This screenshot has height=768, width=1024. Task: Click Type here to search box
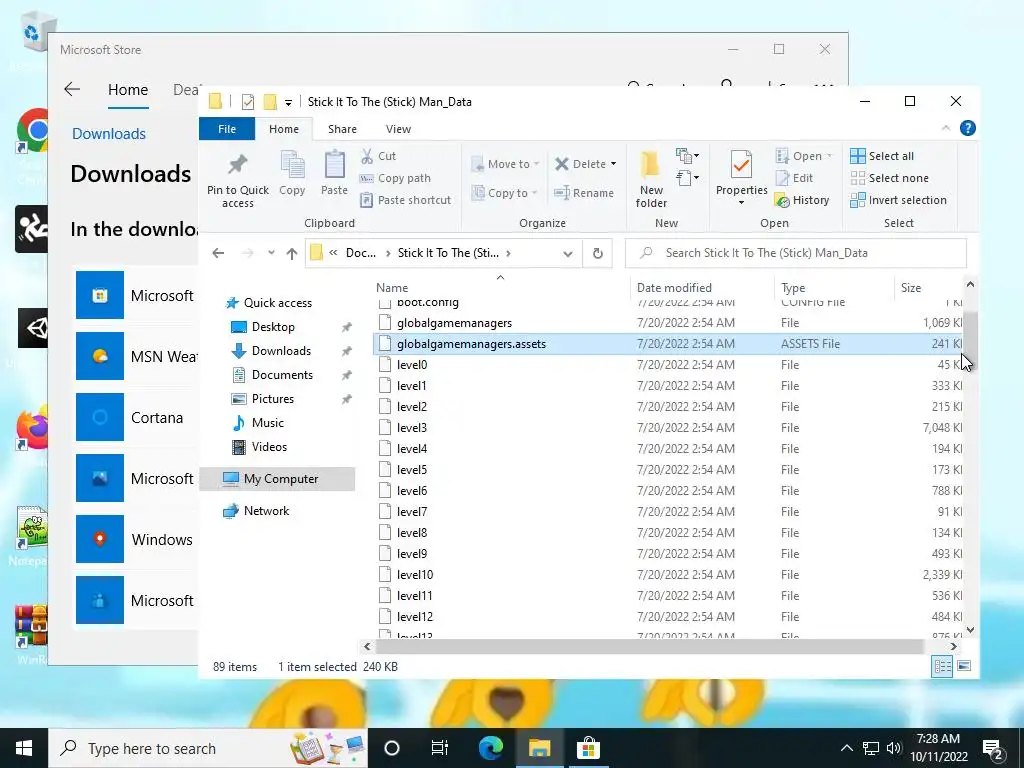coord(208,748)
